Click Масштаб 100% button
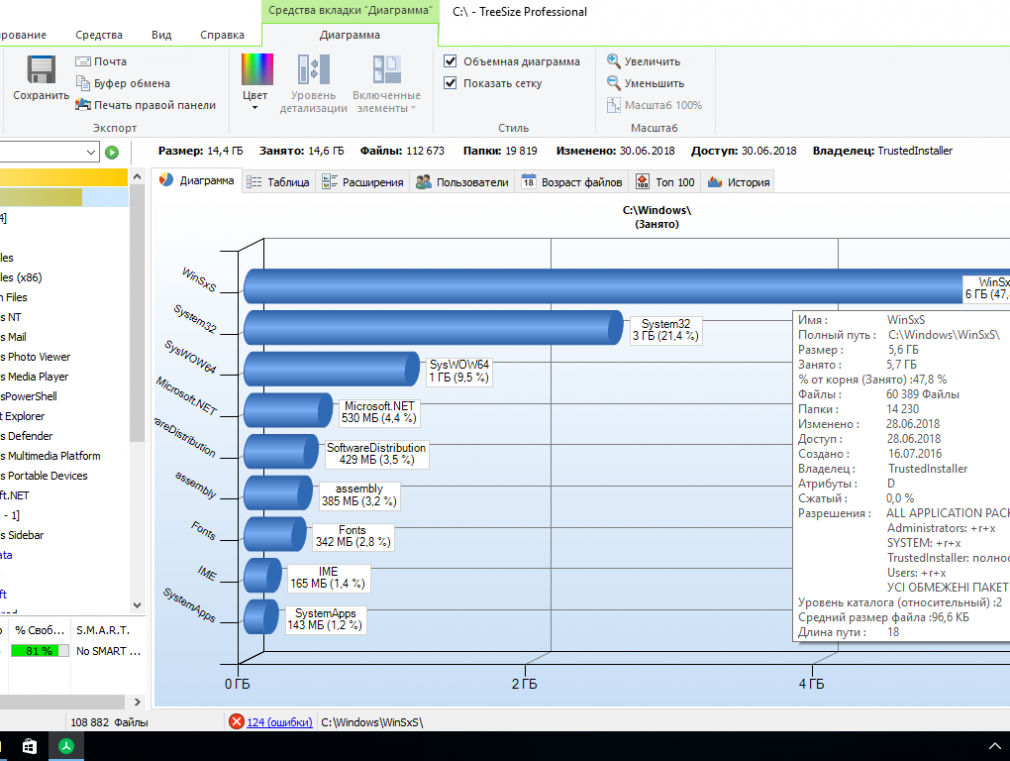The image size is (1010, 761). 654,105
